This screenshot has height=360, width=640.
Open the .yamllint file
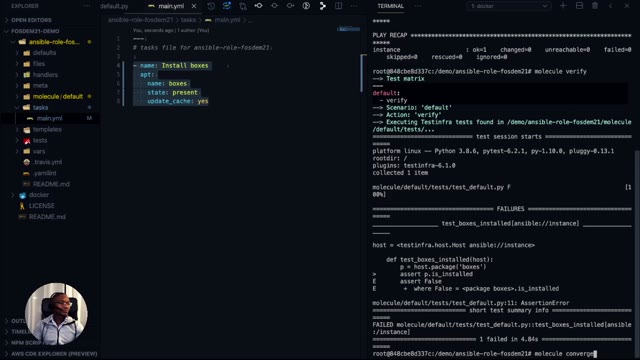click(45, 173)
